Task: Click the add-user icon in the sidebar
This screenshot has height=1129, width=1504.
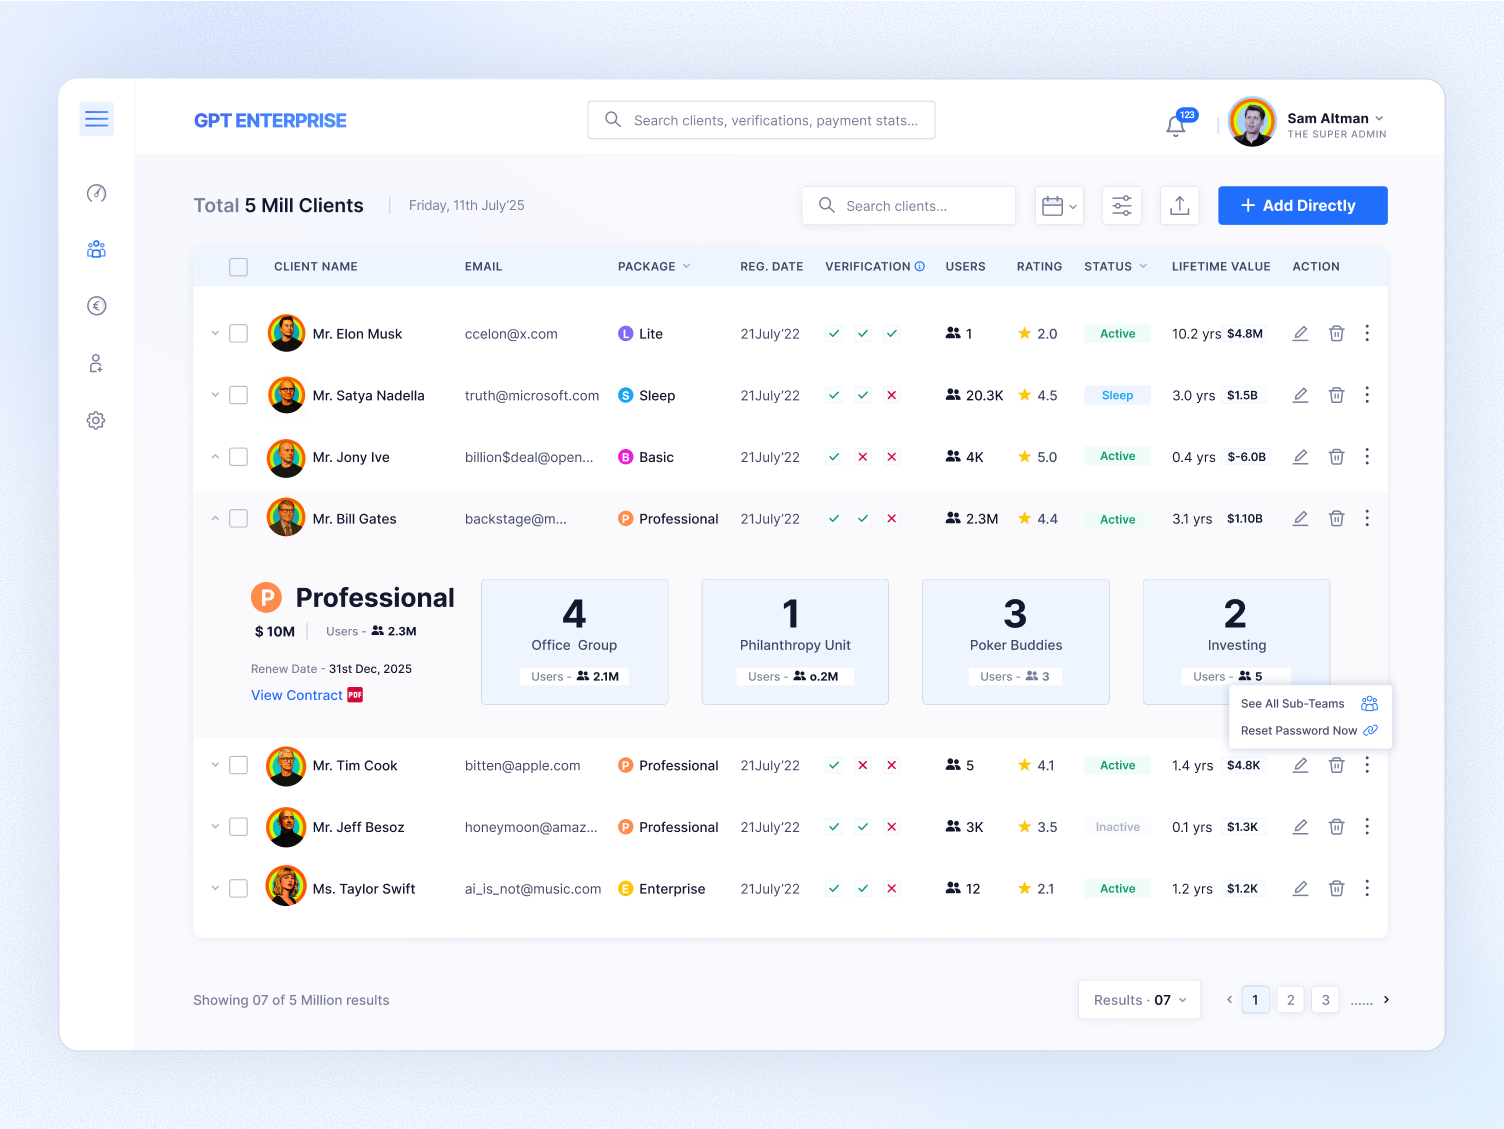Action: [x=96, y=363]
